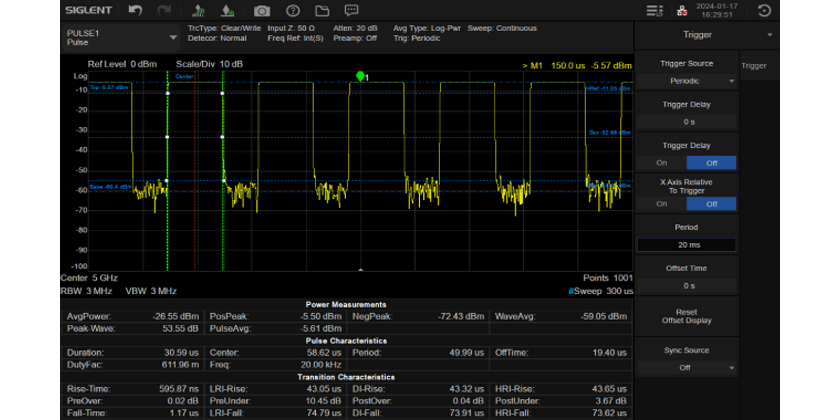The height and width of the screenshot is (420, 840).
Task: Click the preset restore icon at top right
Action: 765,11
